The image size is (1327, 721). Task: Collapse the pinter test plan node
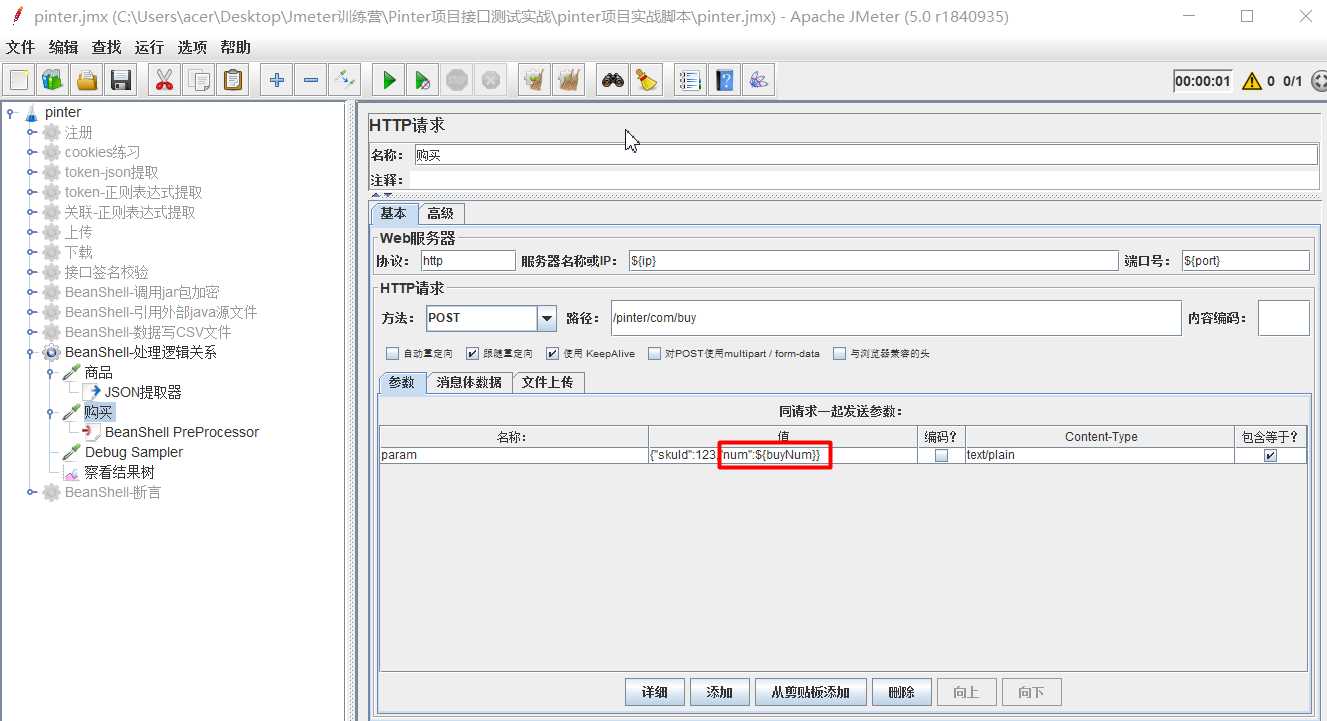pyautogui.click(x=11, y=112)
